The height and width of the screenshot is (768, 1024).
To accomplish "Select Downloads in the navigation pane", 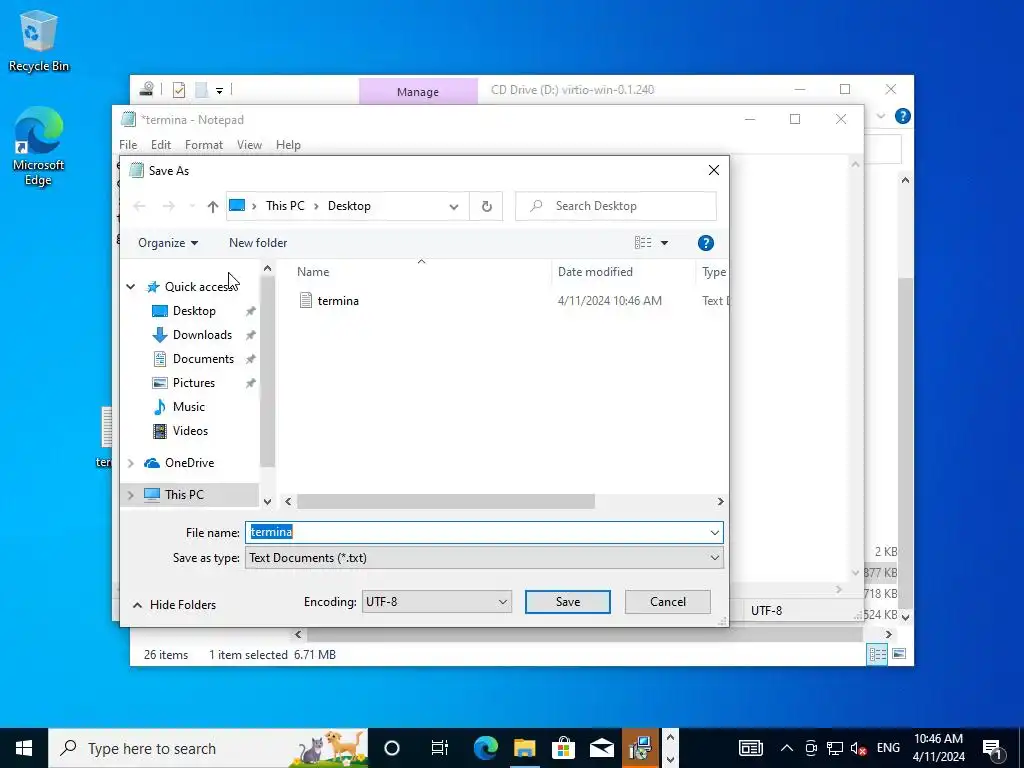I will (202, 335).
